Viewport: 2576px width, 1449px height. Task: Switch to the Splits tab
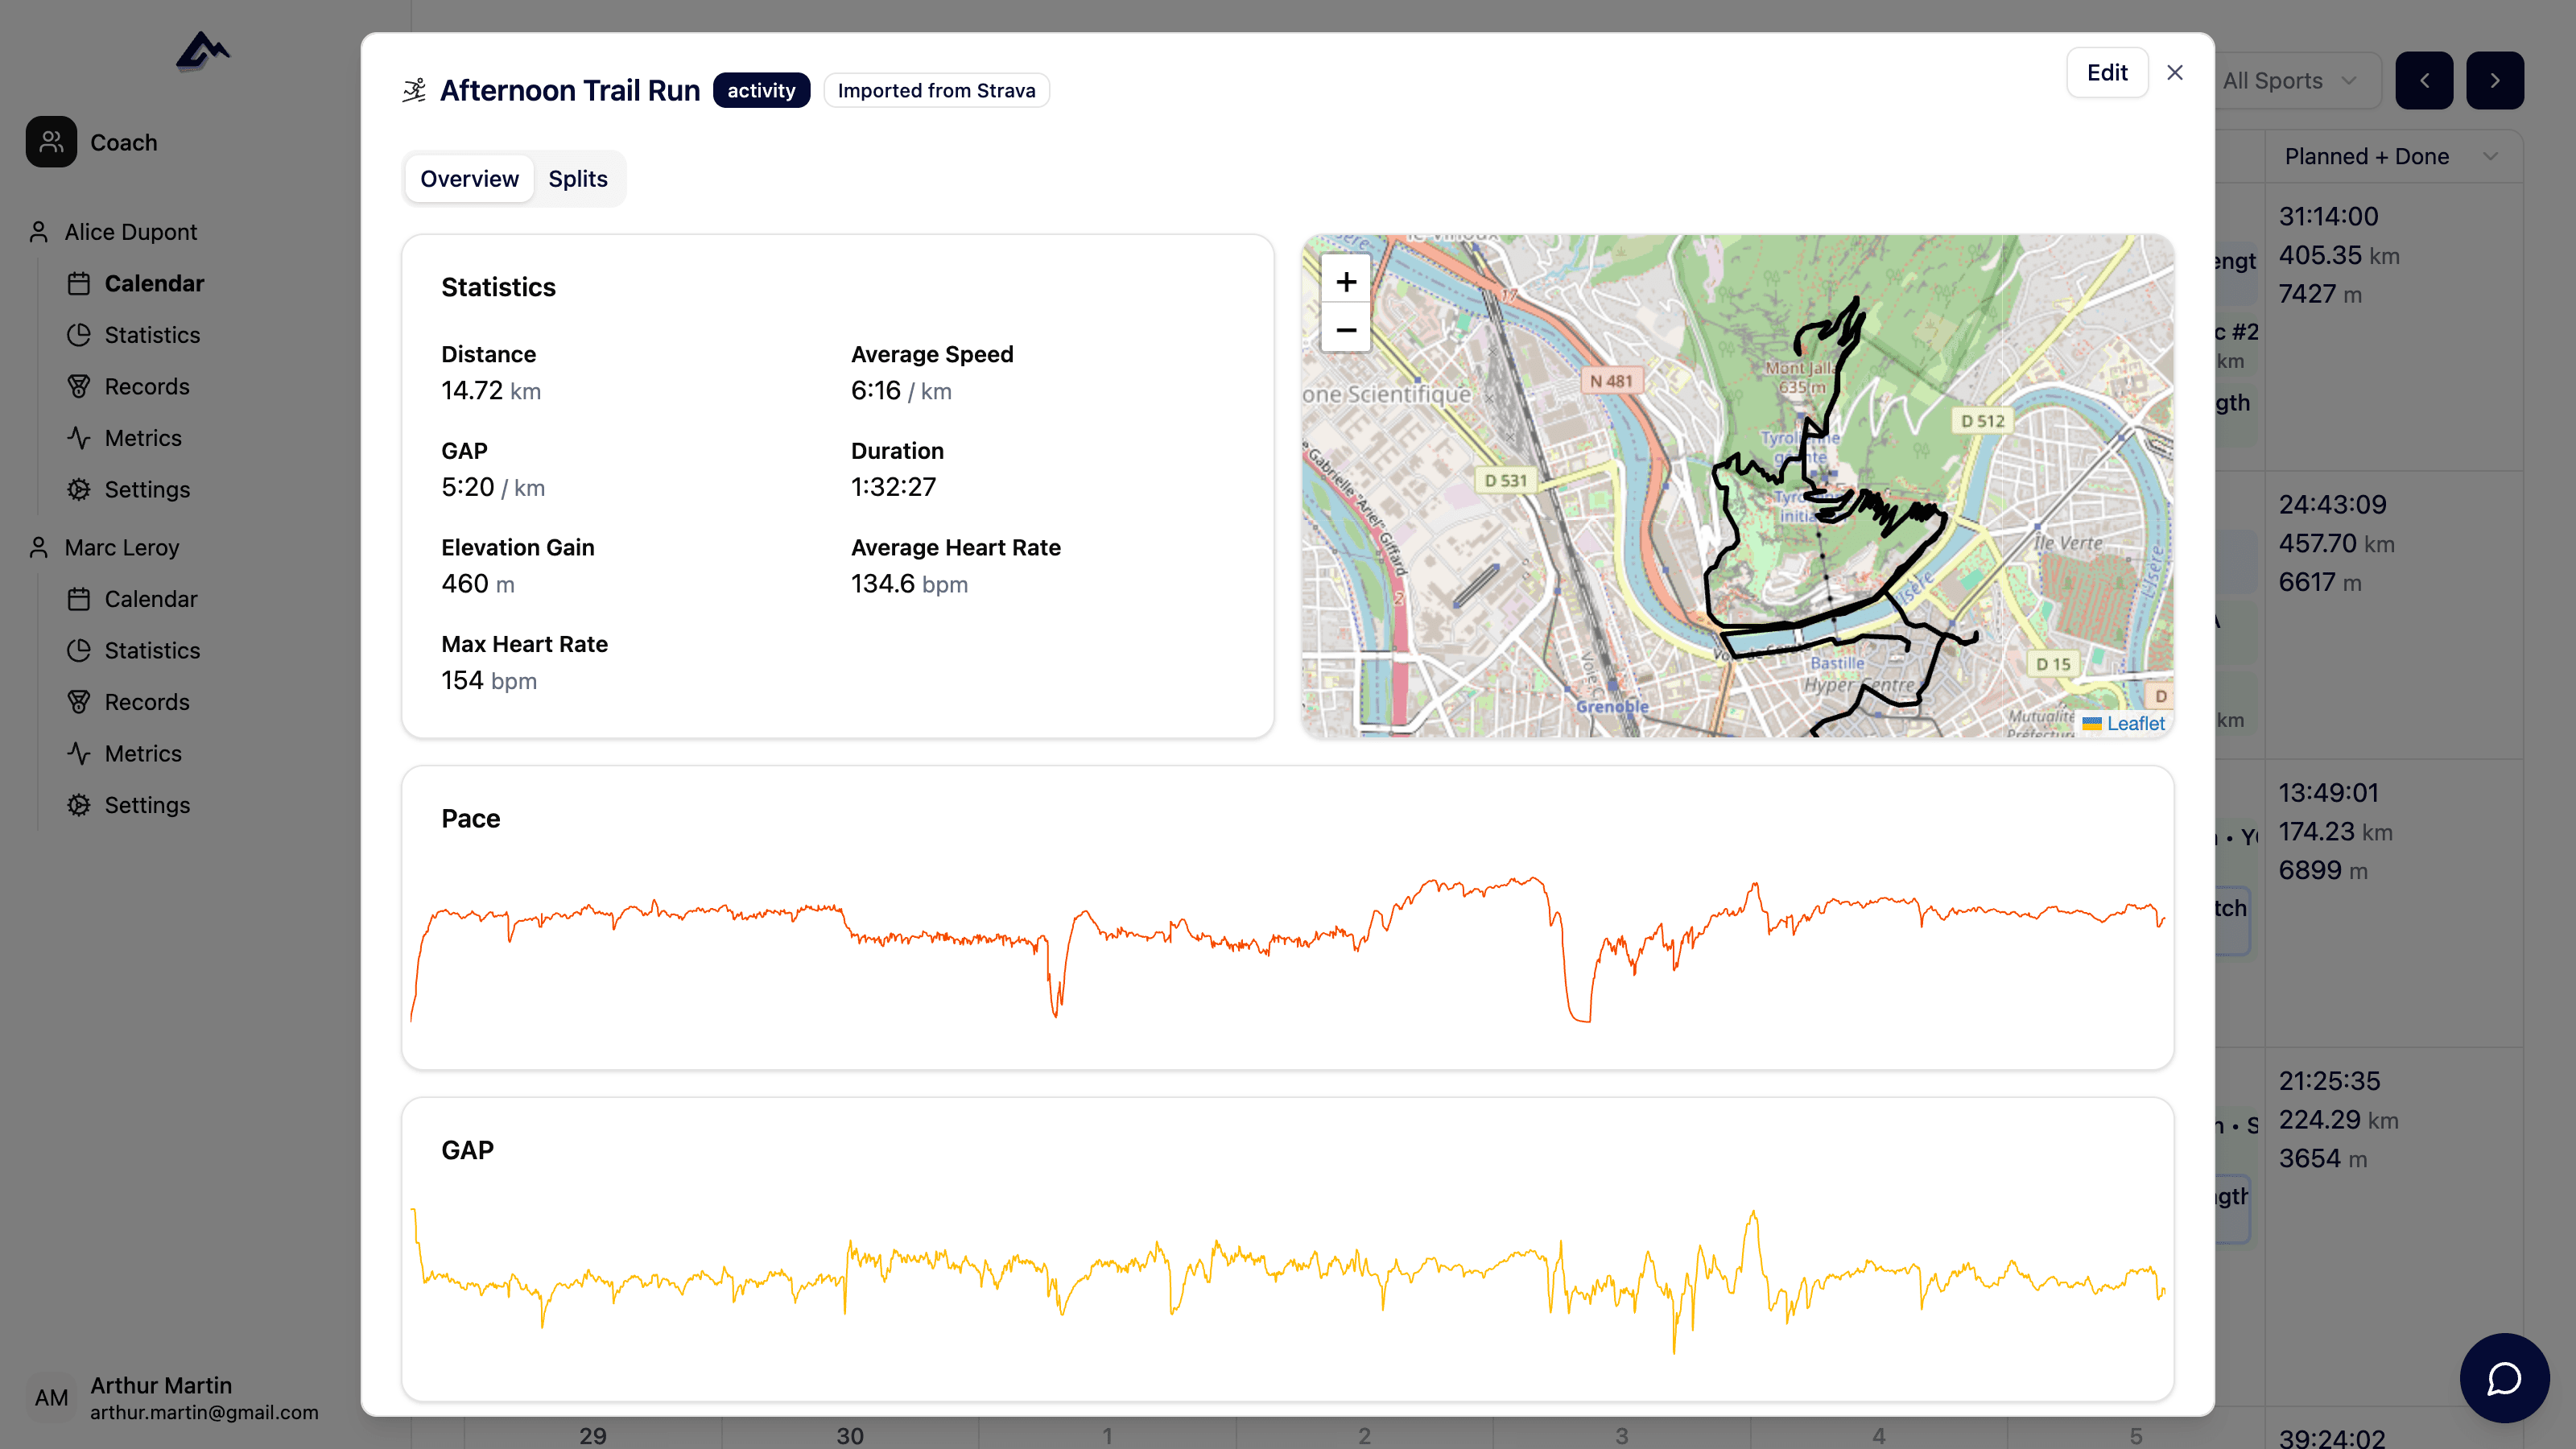[x=577, y=179]
